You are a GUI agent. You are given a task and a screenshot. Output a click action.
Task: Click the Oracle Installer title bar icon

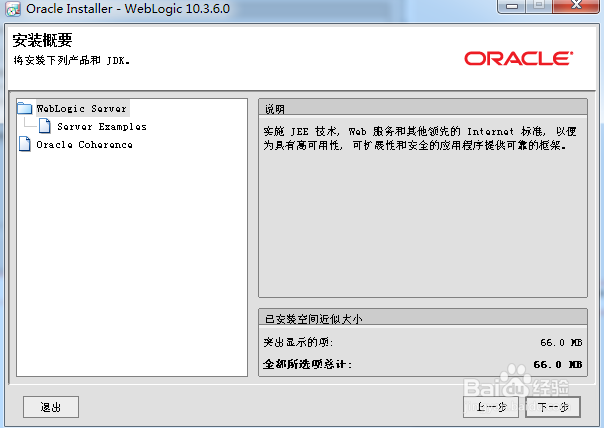(x=13, y=9)
